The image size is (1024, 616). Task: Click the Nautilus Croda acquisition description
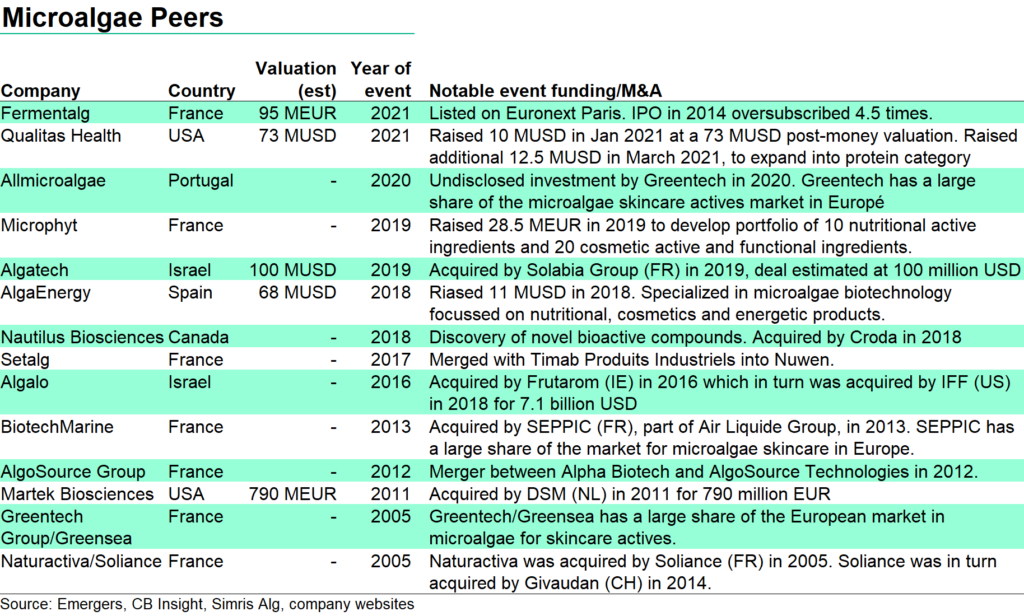[695, 338]
